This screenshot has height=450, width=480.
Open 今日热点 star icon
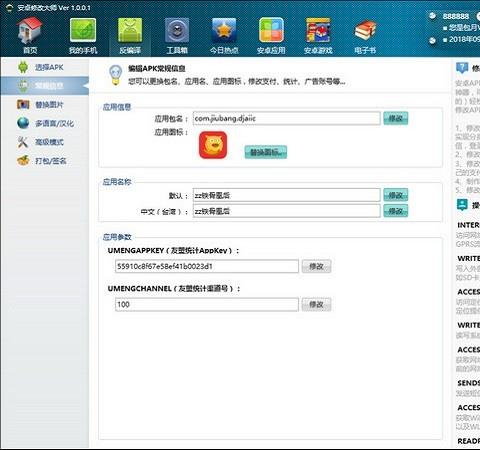[x=224, y=36]
